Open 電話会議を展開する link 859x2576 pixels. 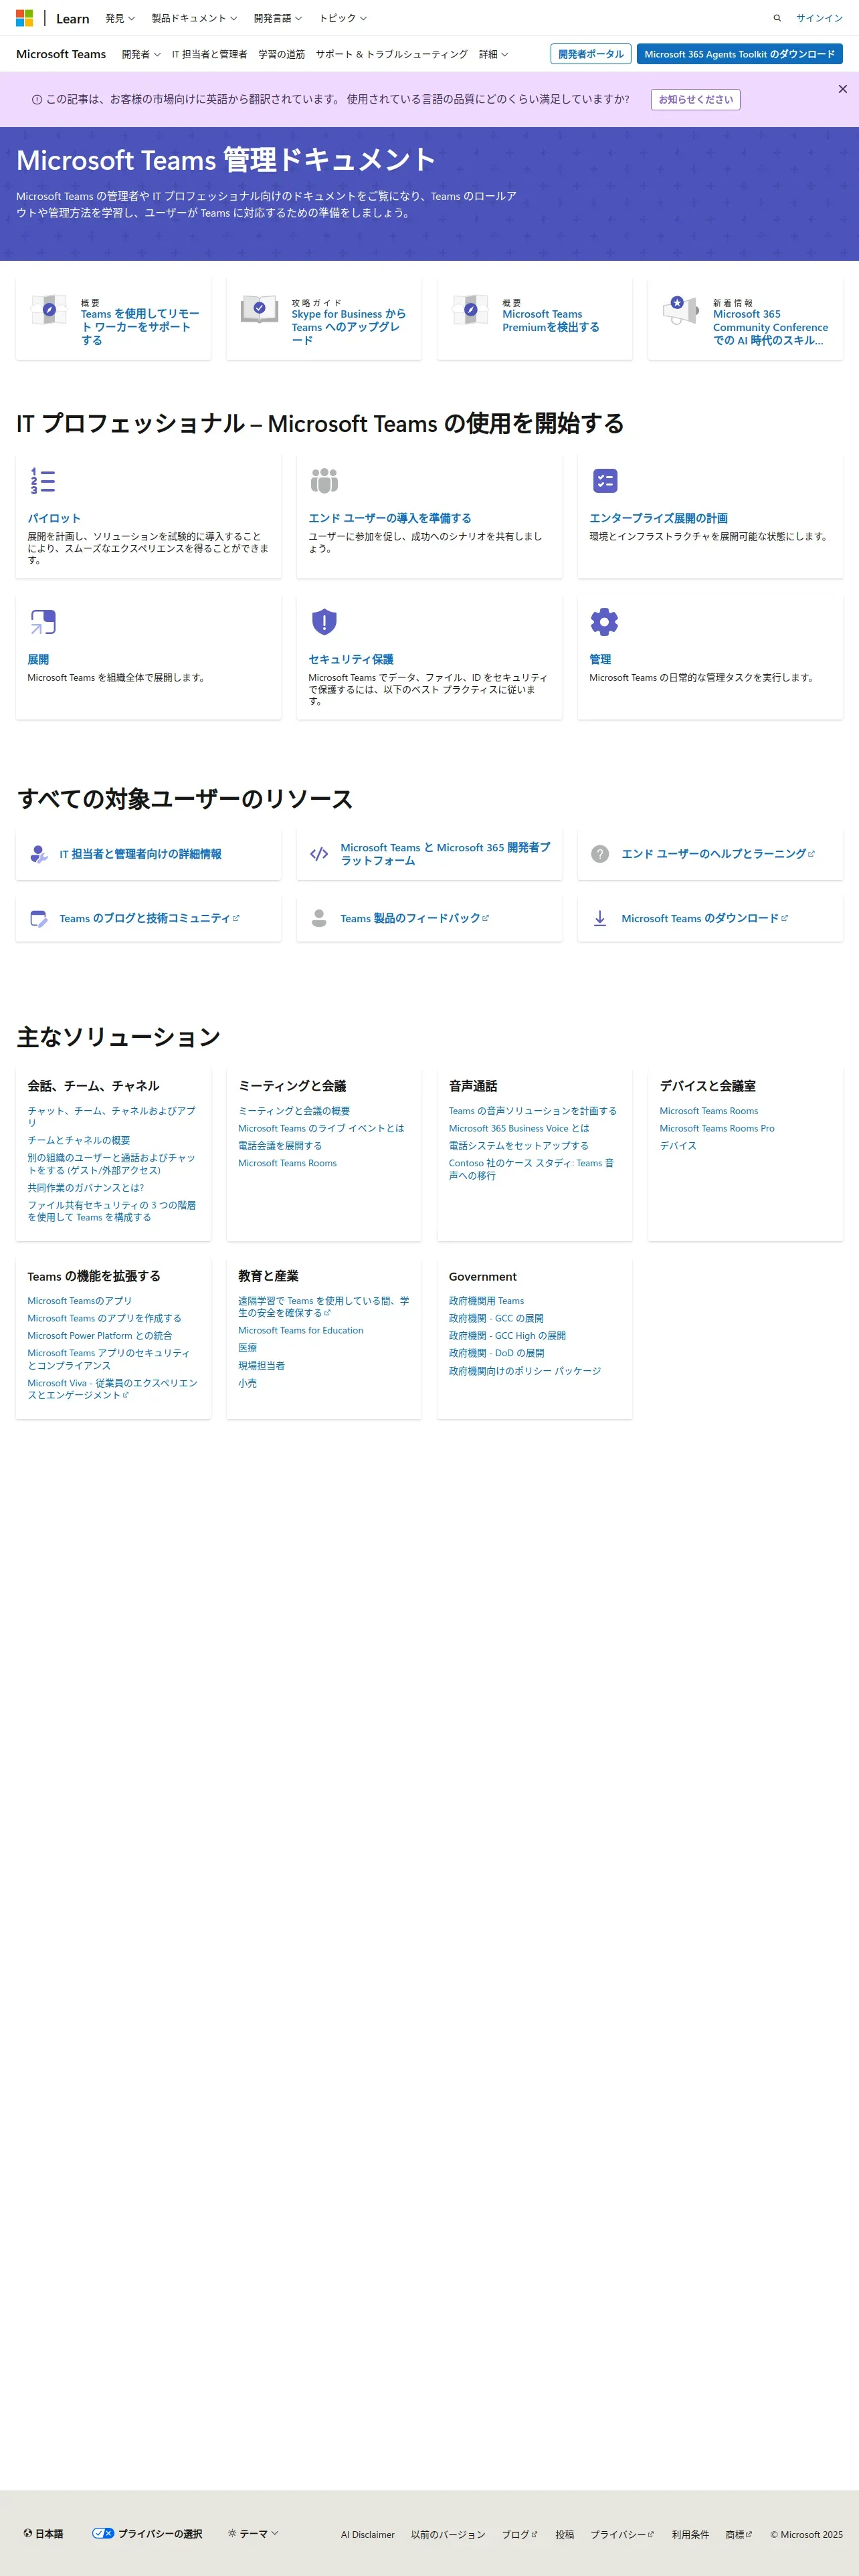280,1146
